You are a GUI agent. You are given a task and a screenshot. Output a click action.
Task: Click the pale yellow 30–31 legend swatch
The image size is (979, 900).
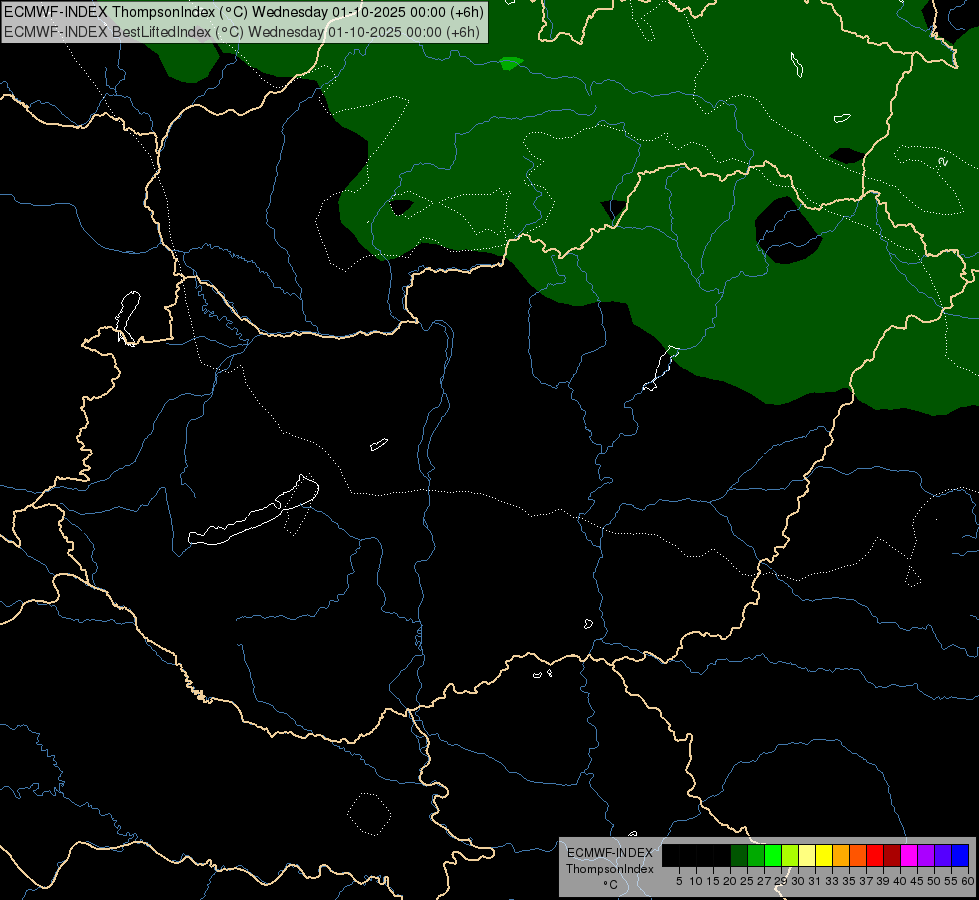tap(807, 855)
